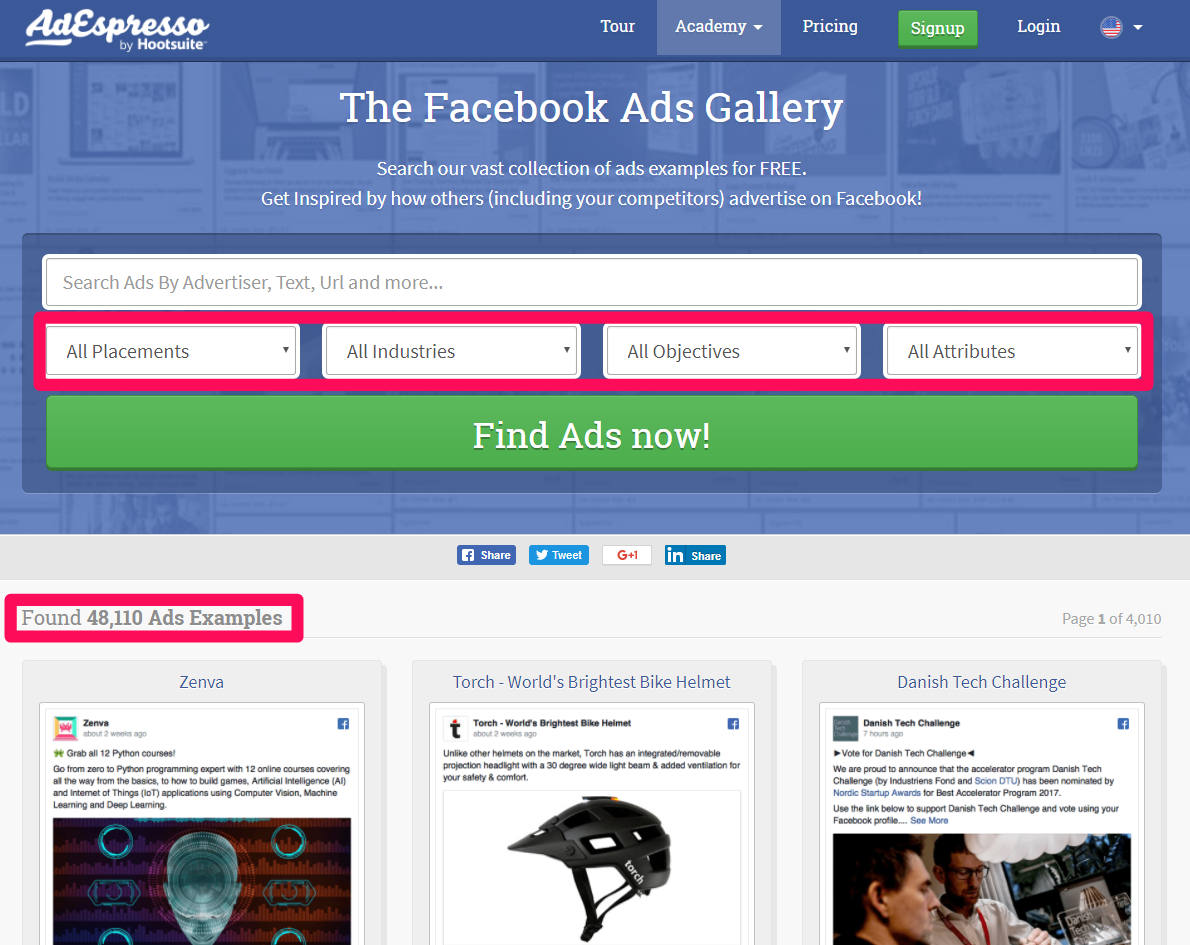Open the Pricing page
Screen dimensions: 1190x945
pos(830,27)
